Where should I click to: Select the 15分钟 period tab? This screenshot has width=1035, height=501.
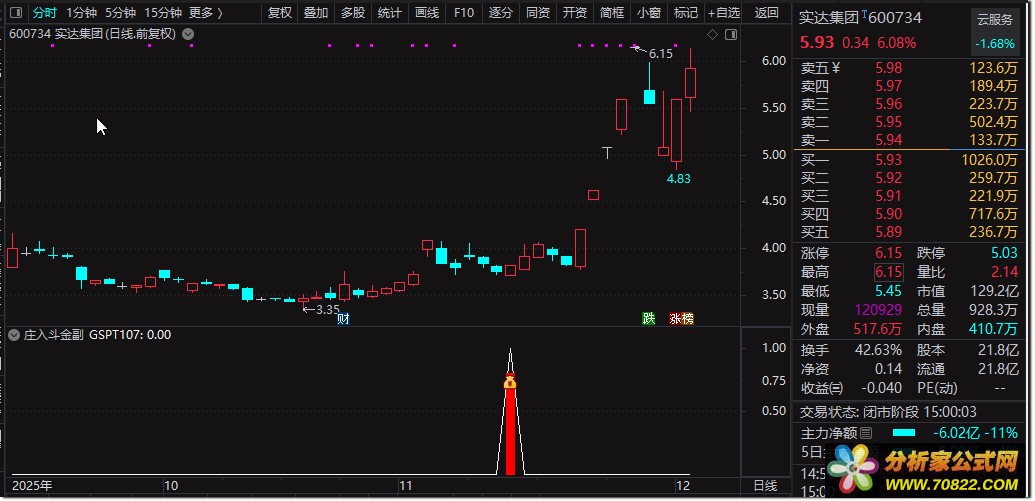pos(163,13)
